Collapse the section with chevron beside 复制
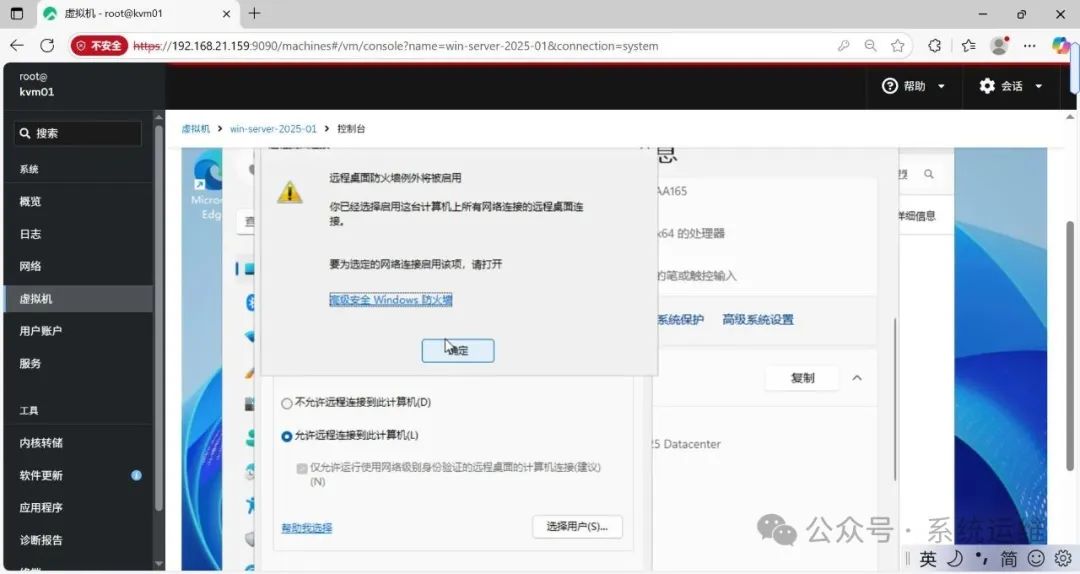1080x574 pixels. pos(857,378)
